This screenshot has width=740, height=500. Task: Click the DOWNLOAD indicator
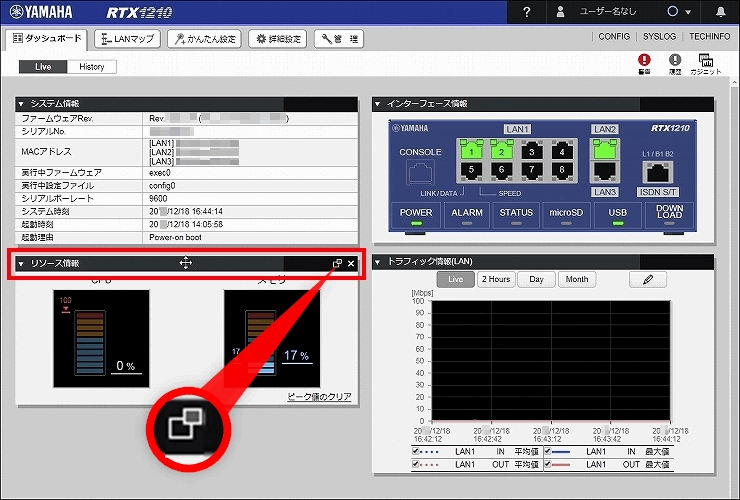669,216
